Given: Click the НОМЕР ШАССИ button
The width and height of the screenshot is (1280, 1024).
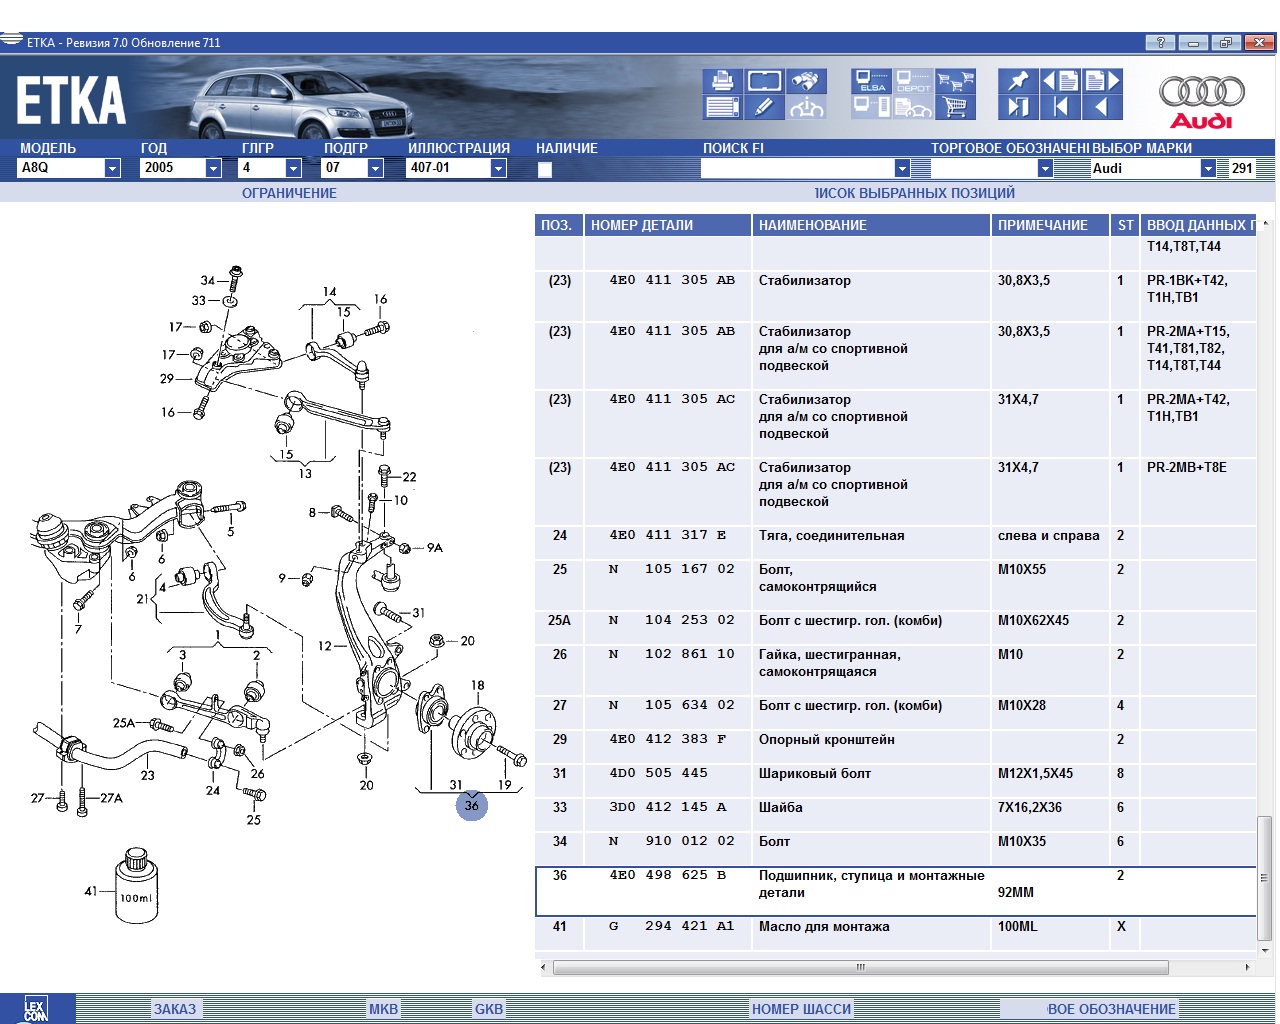Looking at the screenshot, I should click(x=801, y=1009).
